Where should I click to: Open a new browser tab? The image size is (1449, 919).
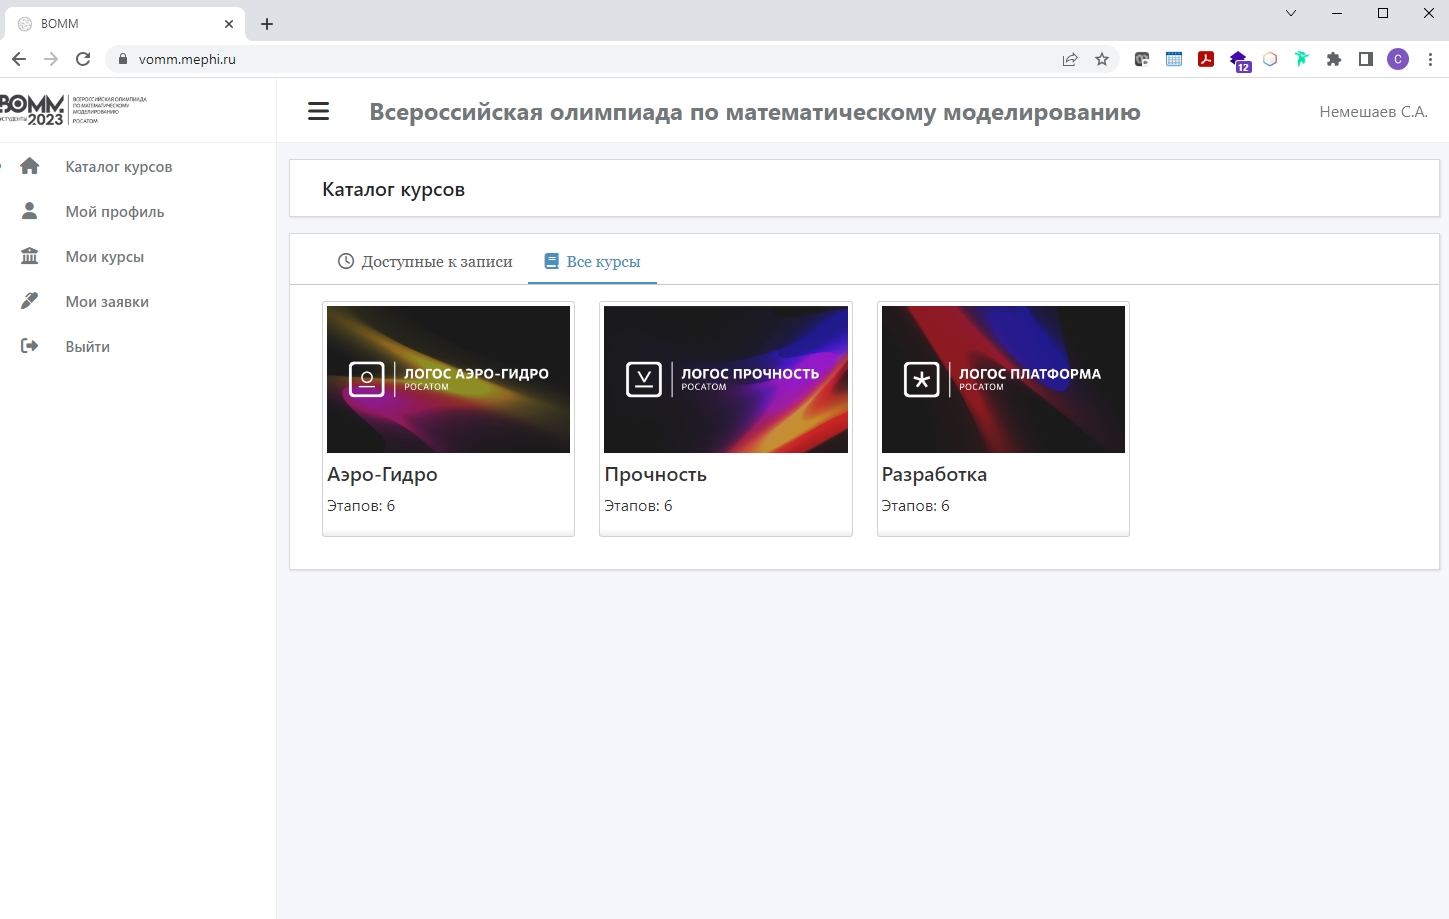coord(267,24)
